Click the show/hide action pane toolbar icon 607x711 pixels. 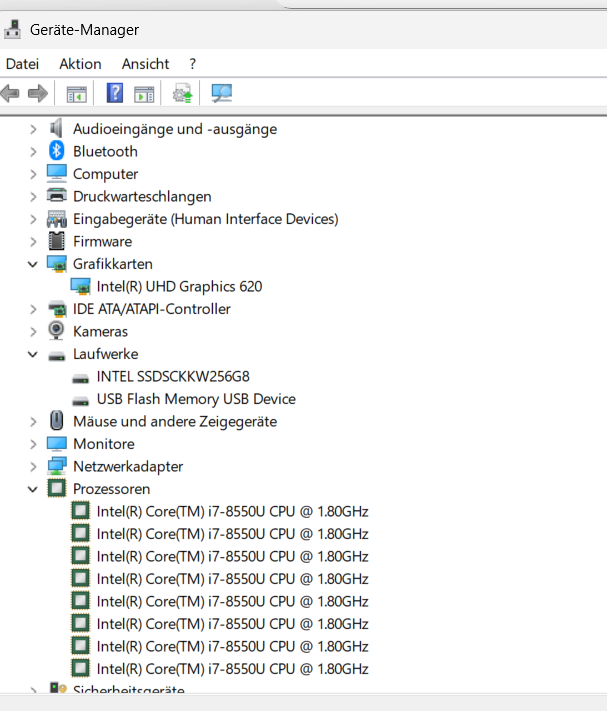click(144, 94)
